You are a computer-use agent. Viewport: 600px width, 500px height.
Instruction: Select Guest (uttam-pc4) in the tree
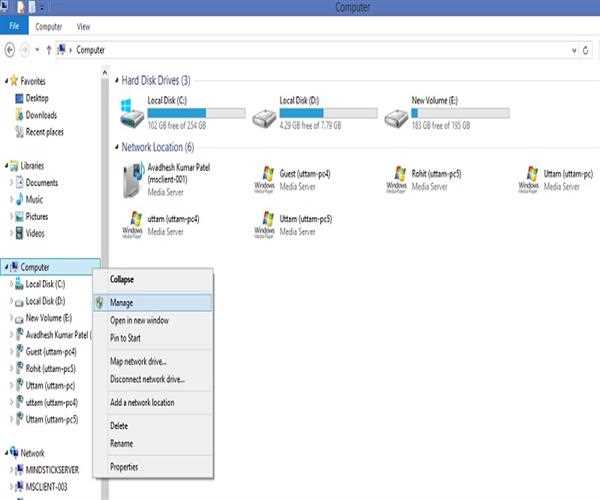tap(51, 352)
